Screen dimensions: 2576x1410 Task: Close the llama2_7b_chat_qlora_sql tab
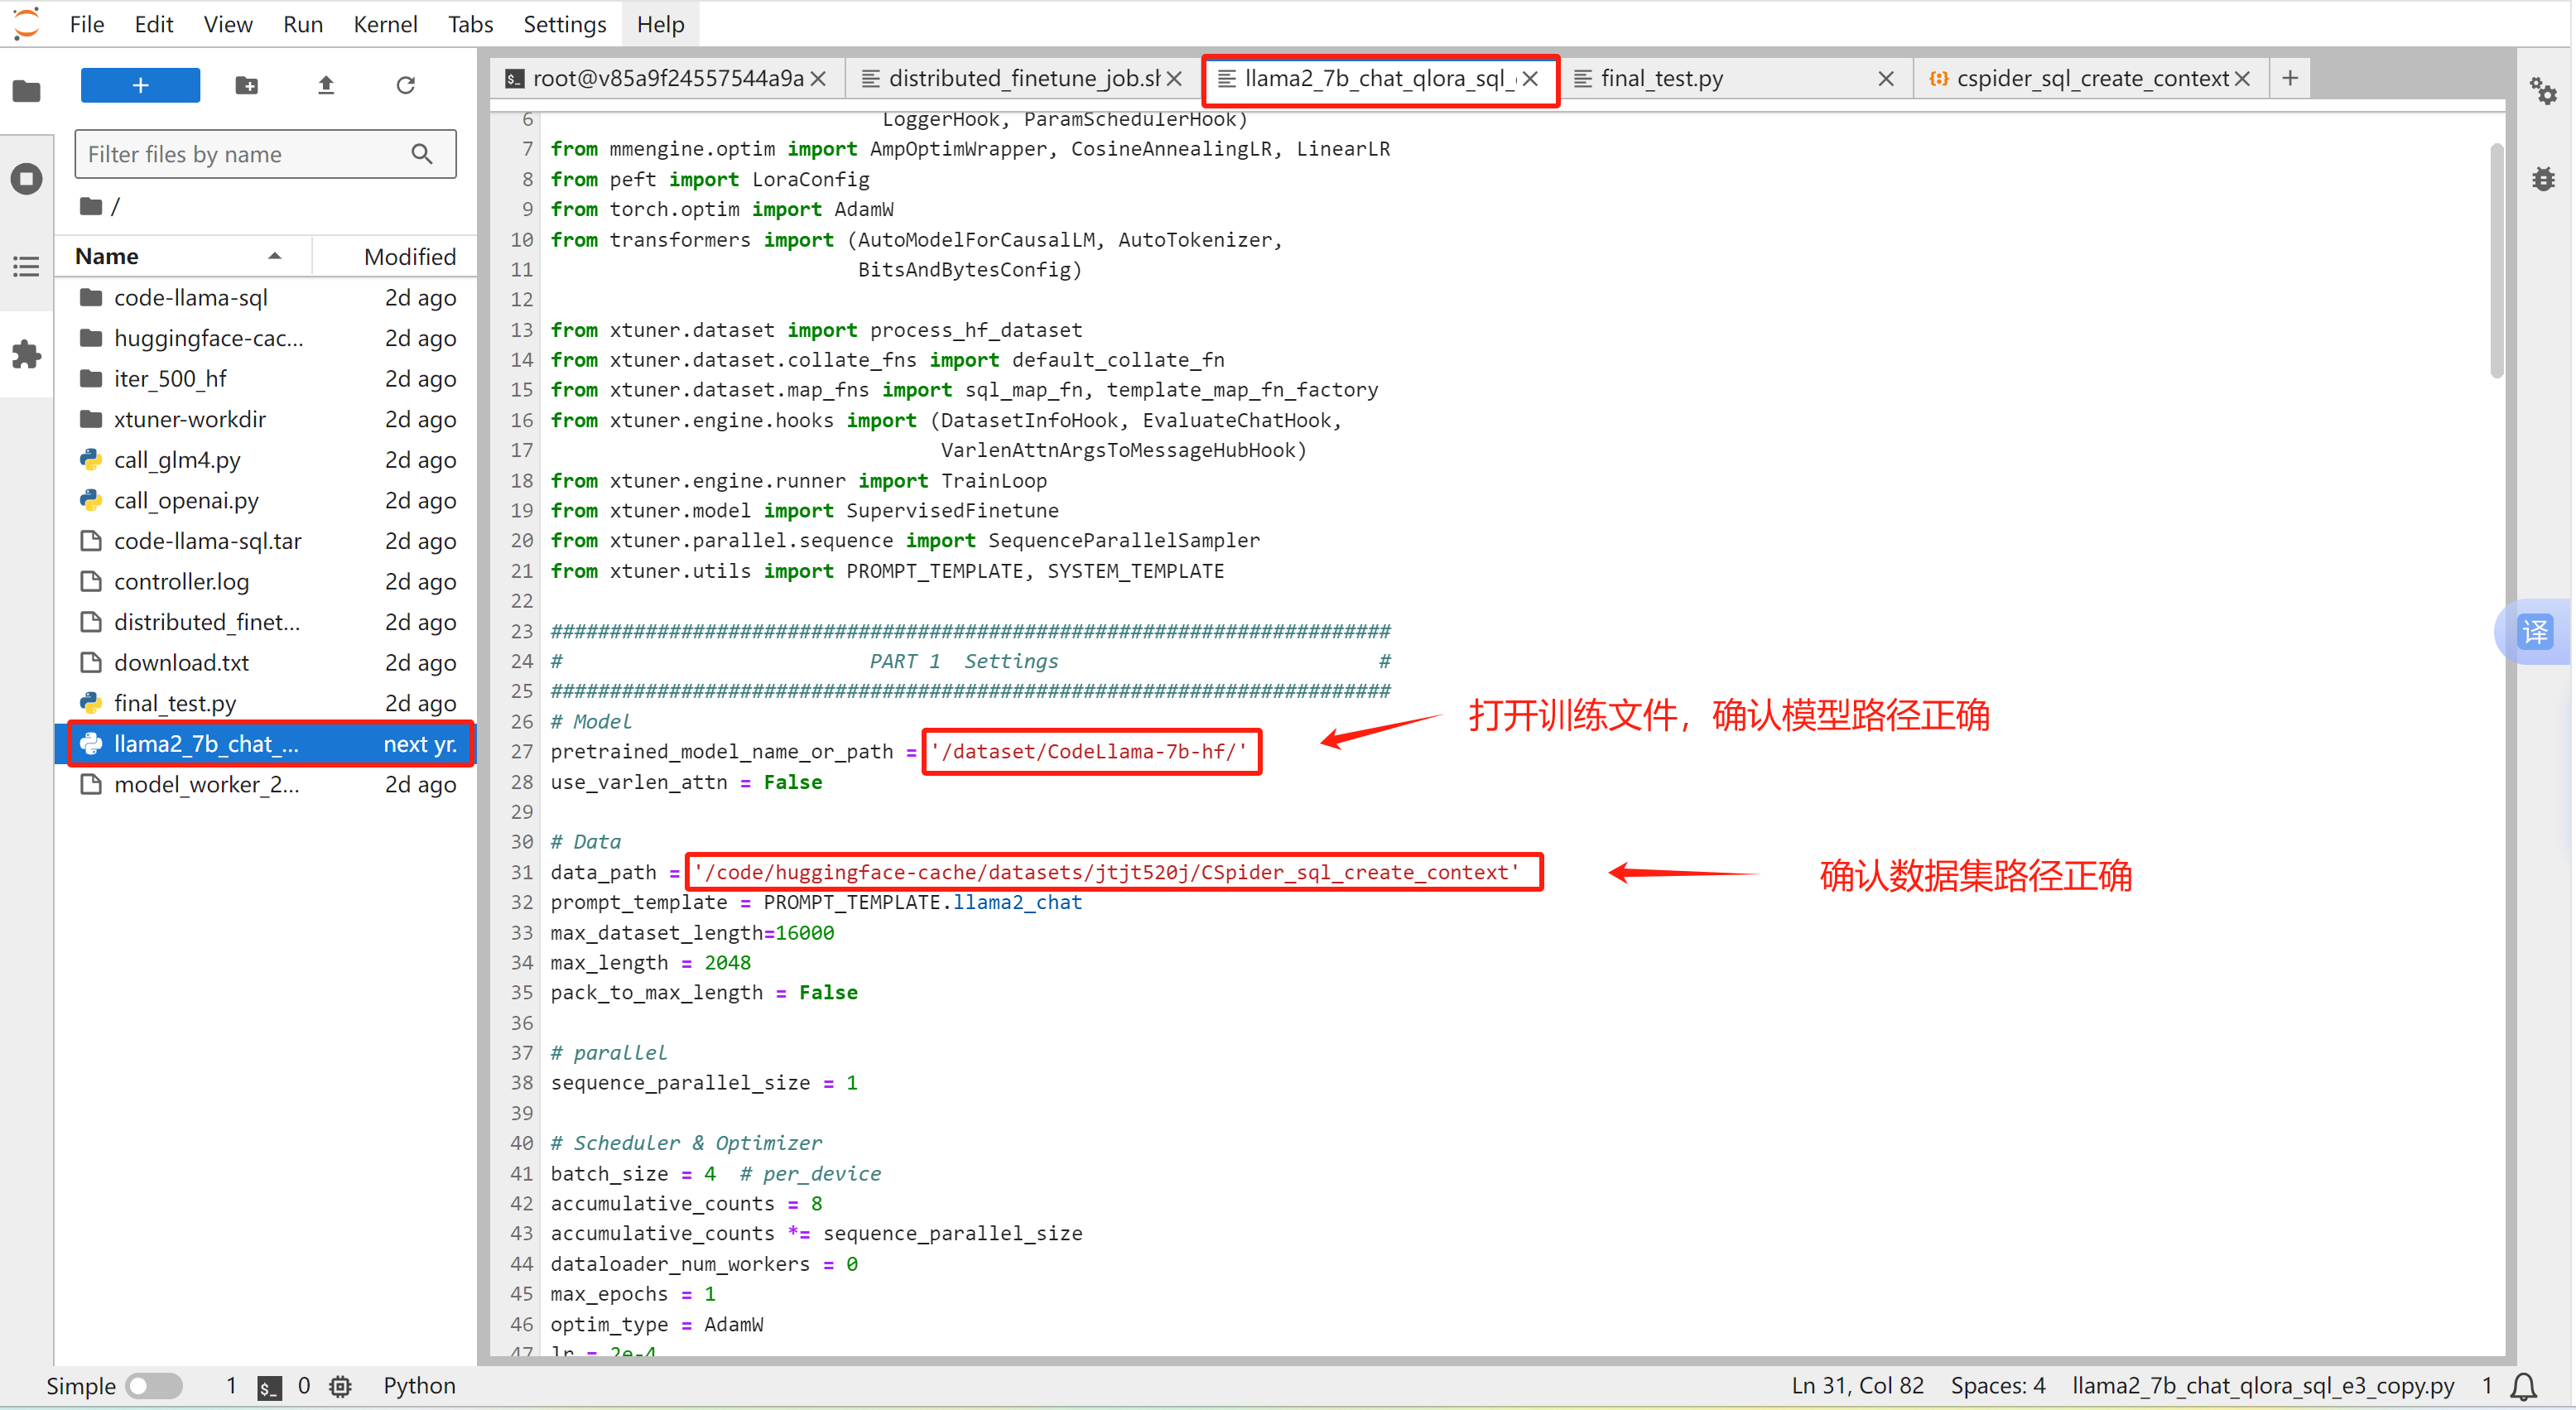click(x=1530, y=78)
